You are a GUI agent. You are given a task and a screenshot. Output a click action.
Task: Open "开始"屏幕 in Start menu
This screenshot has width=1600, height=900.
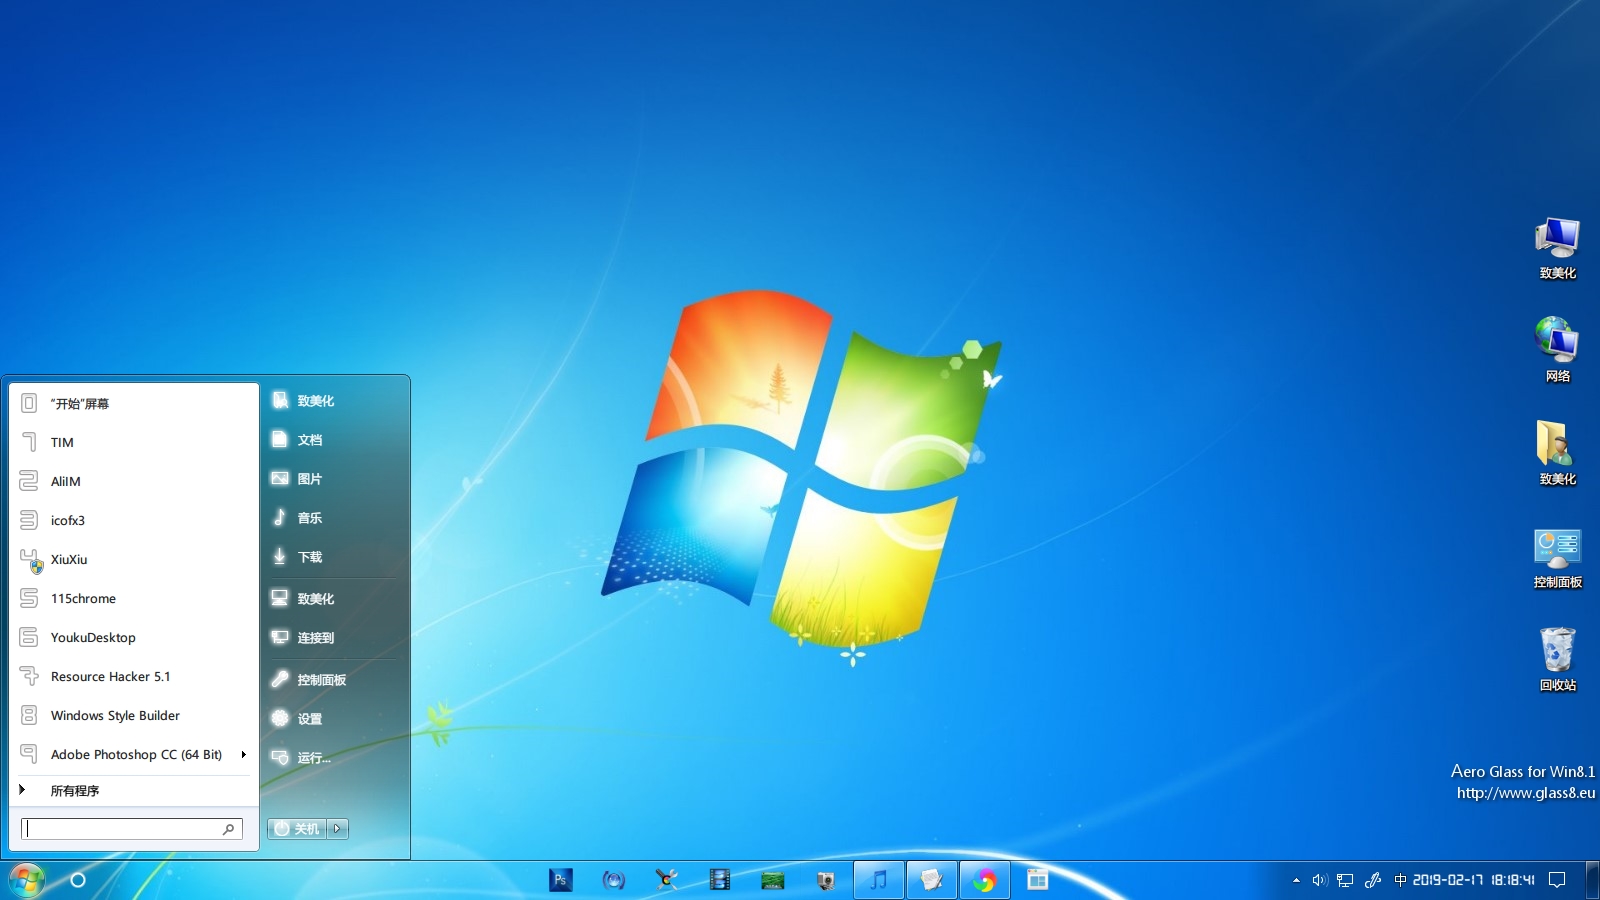(x=134, y=403)
